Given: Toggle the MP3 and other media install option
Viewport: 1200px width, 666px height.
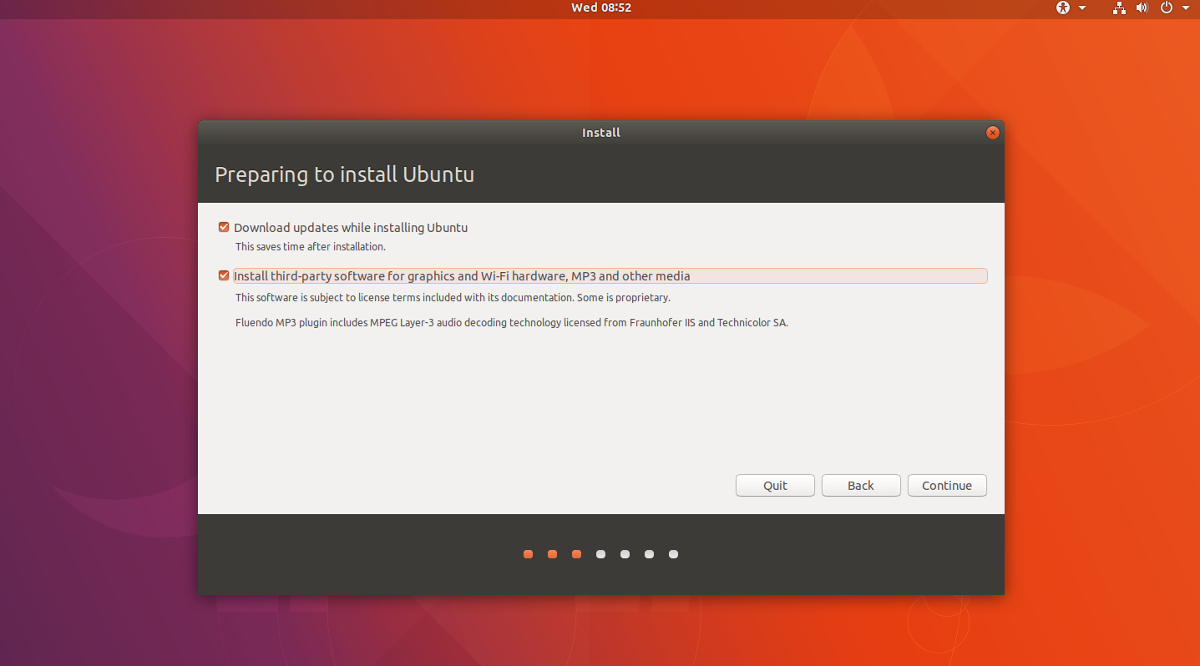Looking at the screenshot, I should pos(223,275).
